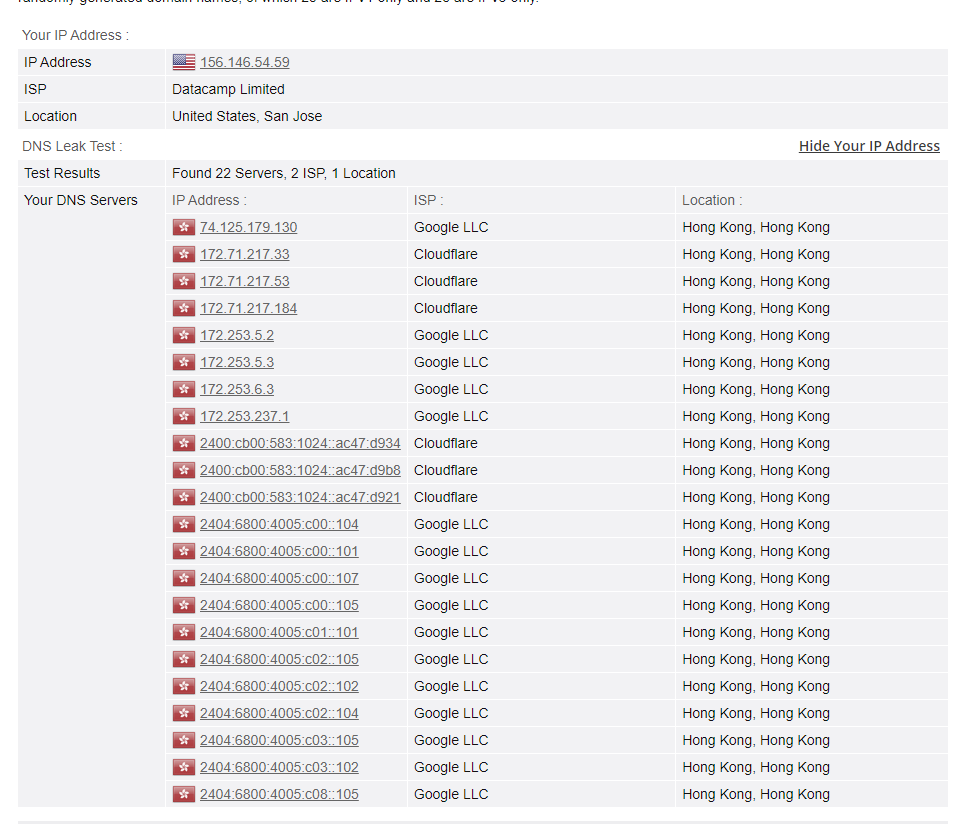
Task: Click Hong Kong location in the 172.253.237.1 row
Action: [756, 416]
